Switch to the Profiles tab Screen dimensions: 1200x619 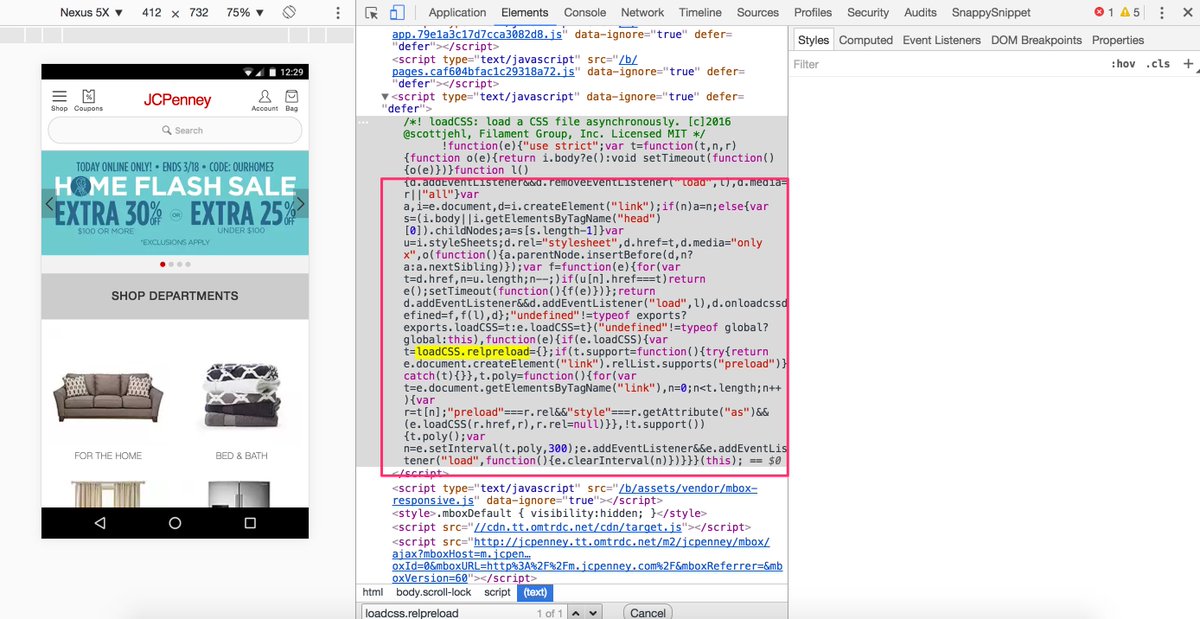[x=813, y=13]
